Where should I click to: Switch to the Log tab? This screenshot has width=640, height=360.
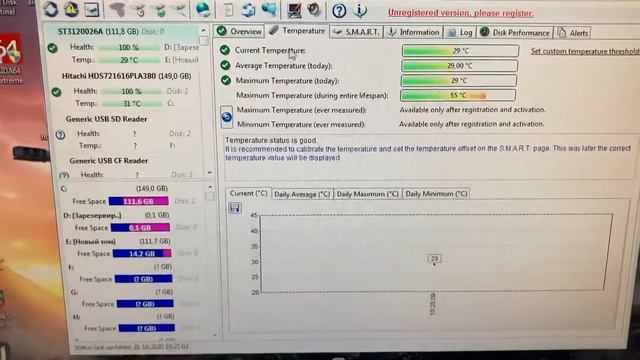click(x=460, y=32)
